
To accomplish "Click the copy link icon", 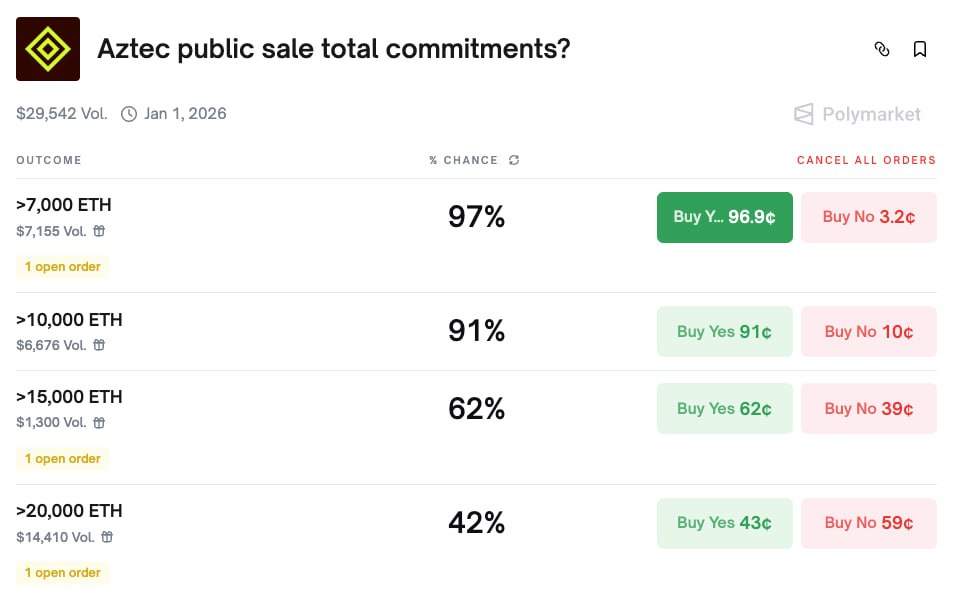I will (x=881, y=49).
